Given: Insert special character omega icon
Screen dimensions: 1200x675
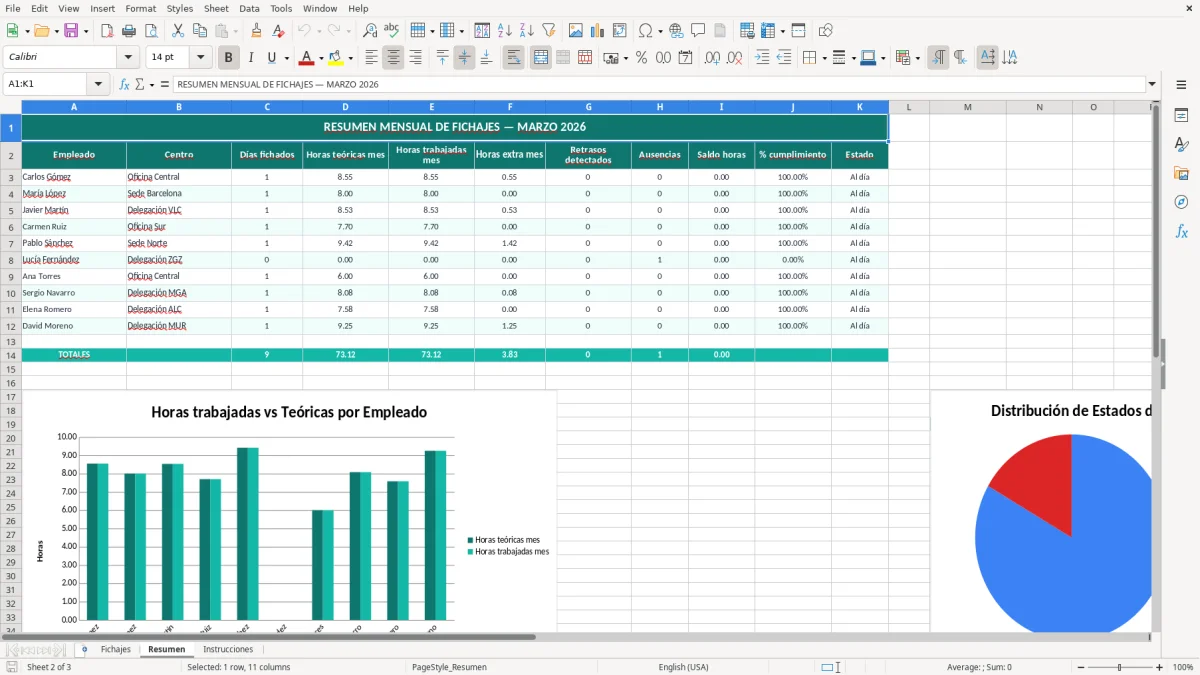Looking at the screenshot, I should (645, 31).
